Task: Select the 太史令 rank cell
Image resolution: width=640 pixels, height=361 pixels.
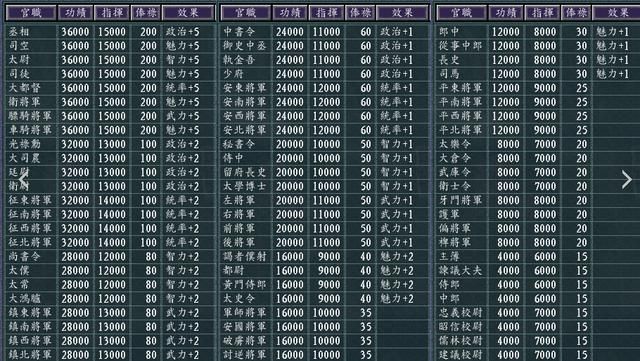Action: 239,299
